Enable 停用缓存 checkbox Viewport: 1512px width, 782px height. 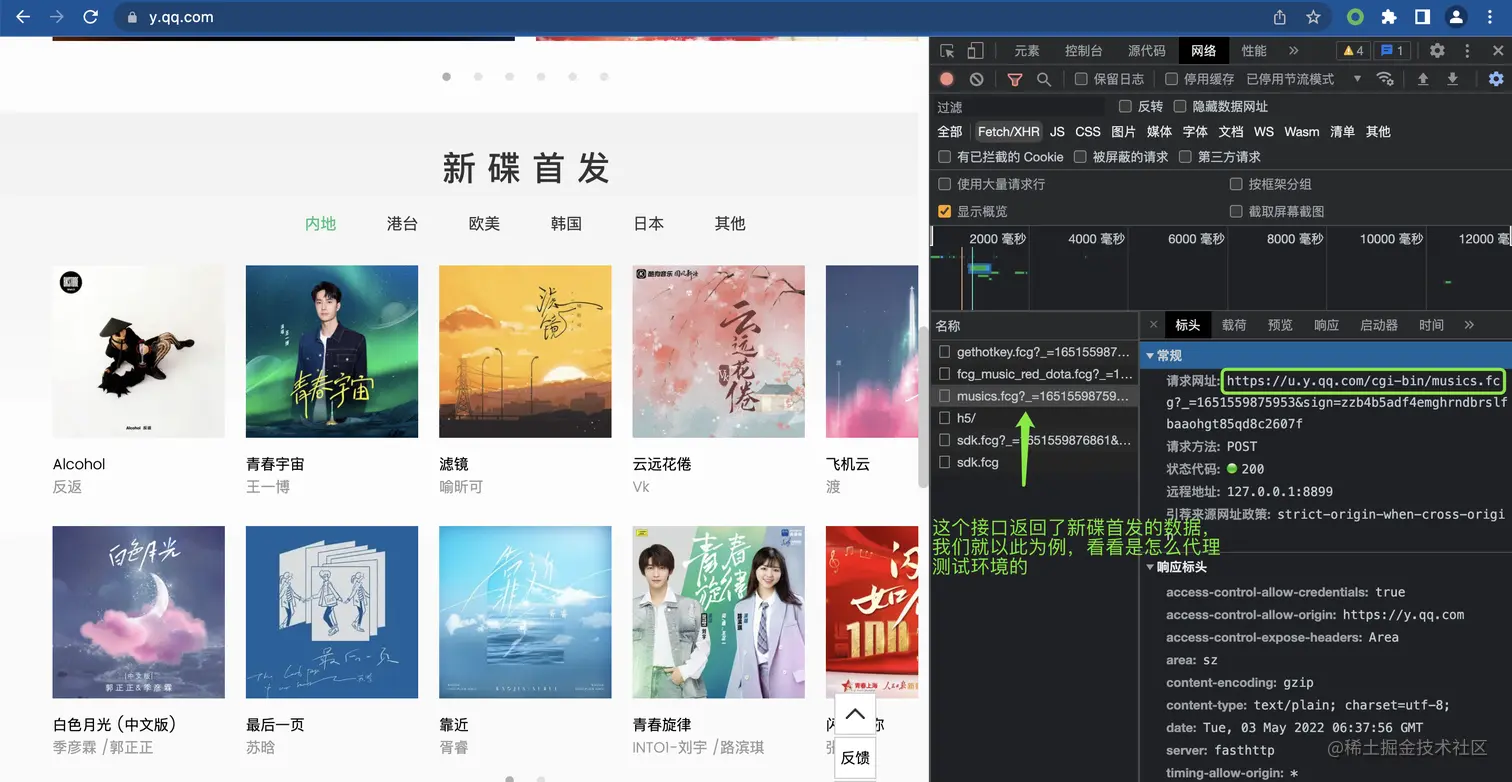point(1171,79)
